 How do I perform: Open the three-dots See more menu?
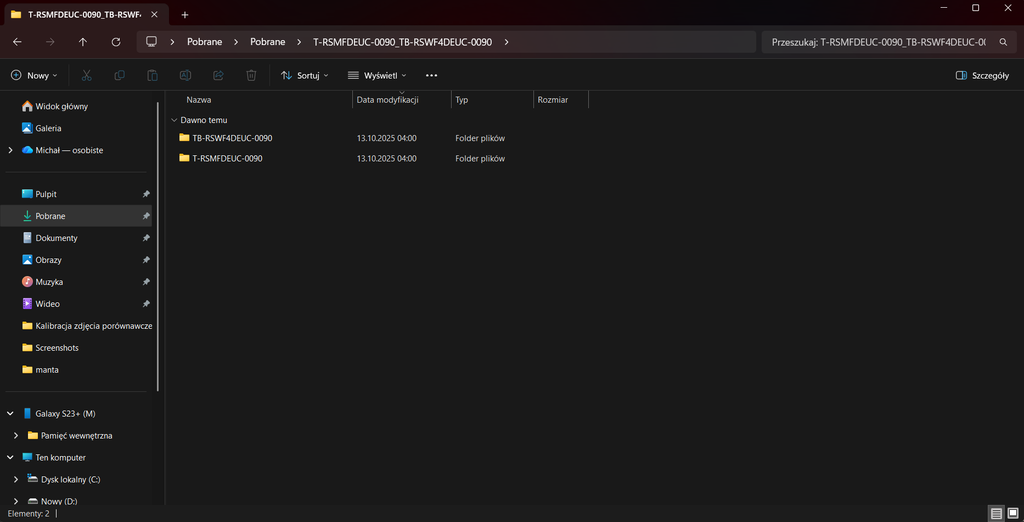pos(431,75)
